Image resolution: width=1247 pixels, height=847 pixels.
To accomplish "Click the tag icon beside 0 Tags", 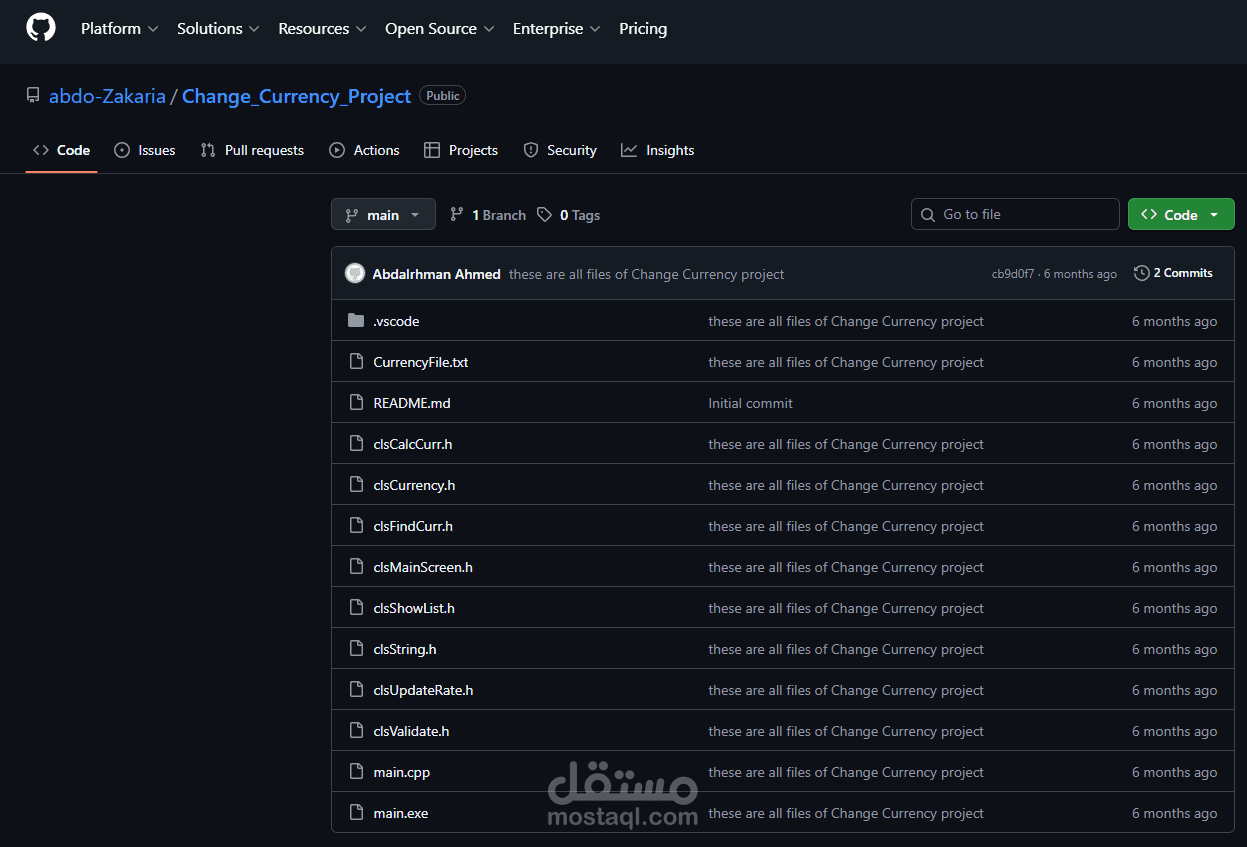I will coord(544,214).
